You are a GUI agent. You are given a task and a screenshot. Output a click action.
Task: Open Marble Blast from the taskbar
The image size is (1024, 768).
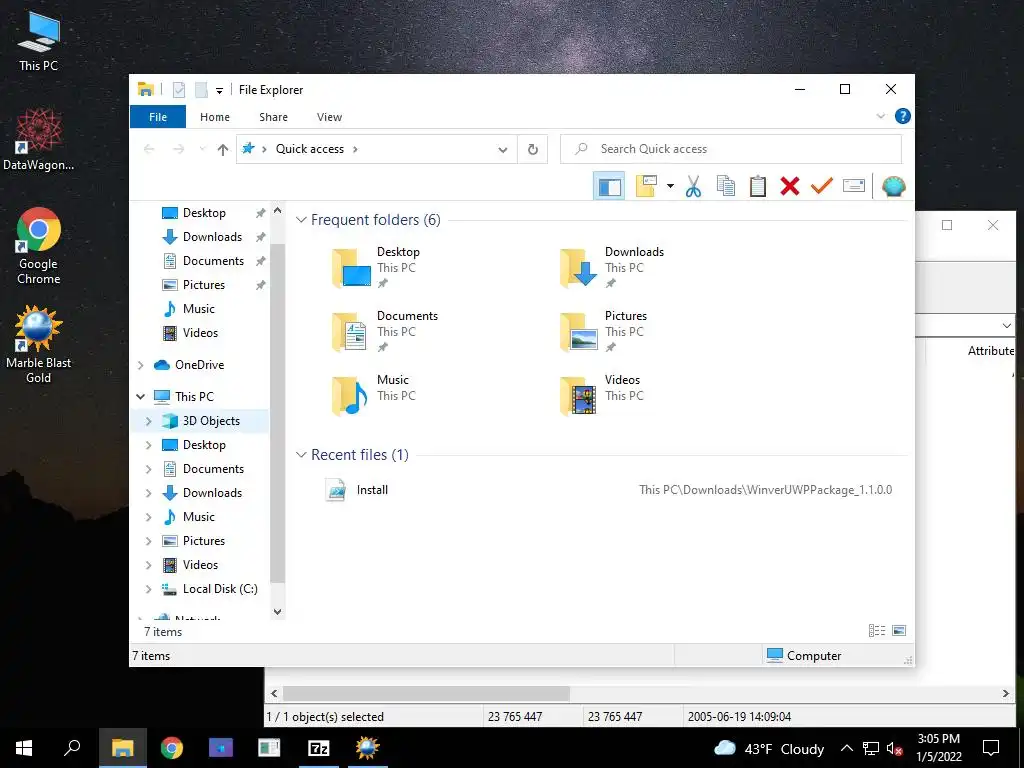point(367,748)
